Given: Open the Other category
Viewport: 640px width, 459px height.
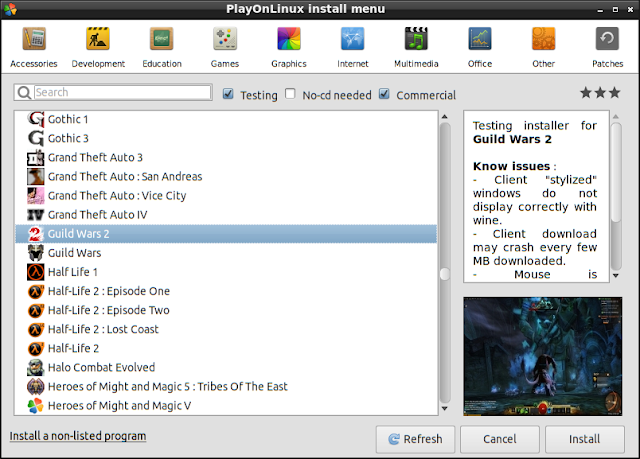Looking at the screenshot, I should [543, 47].
